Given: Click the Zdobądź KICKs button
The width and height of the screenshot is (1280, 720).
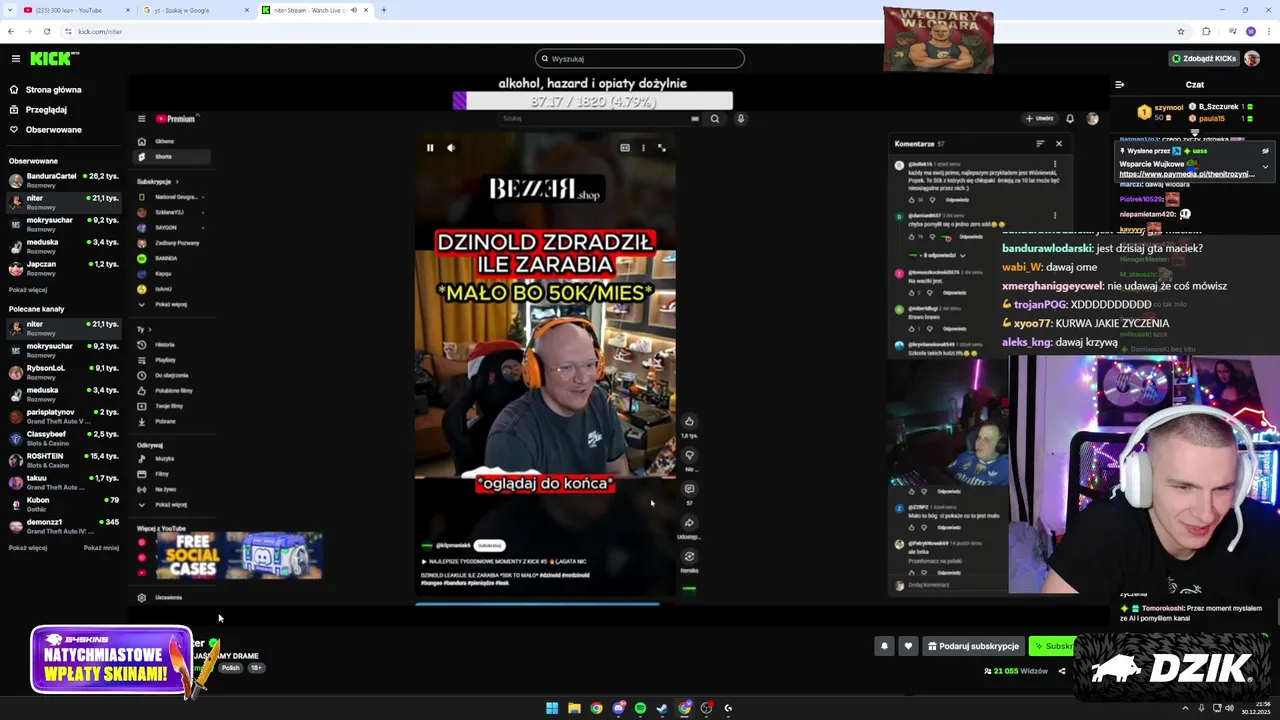Looking at the screenshot, I should tap(1204, 59).
